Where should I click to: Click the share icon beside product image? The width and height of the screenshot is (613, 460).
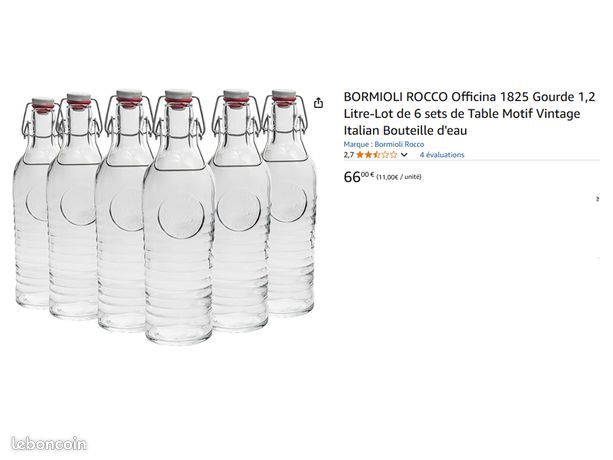(x=319, y=103)
